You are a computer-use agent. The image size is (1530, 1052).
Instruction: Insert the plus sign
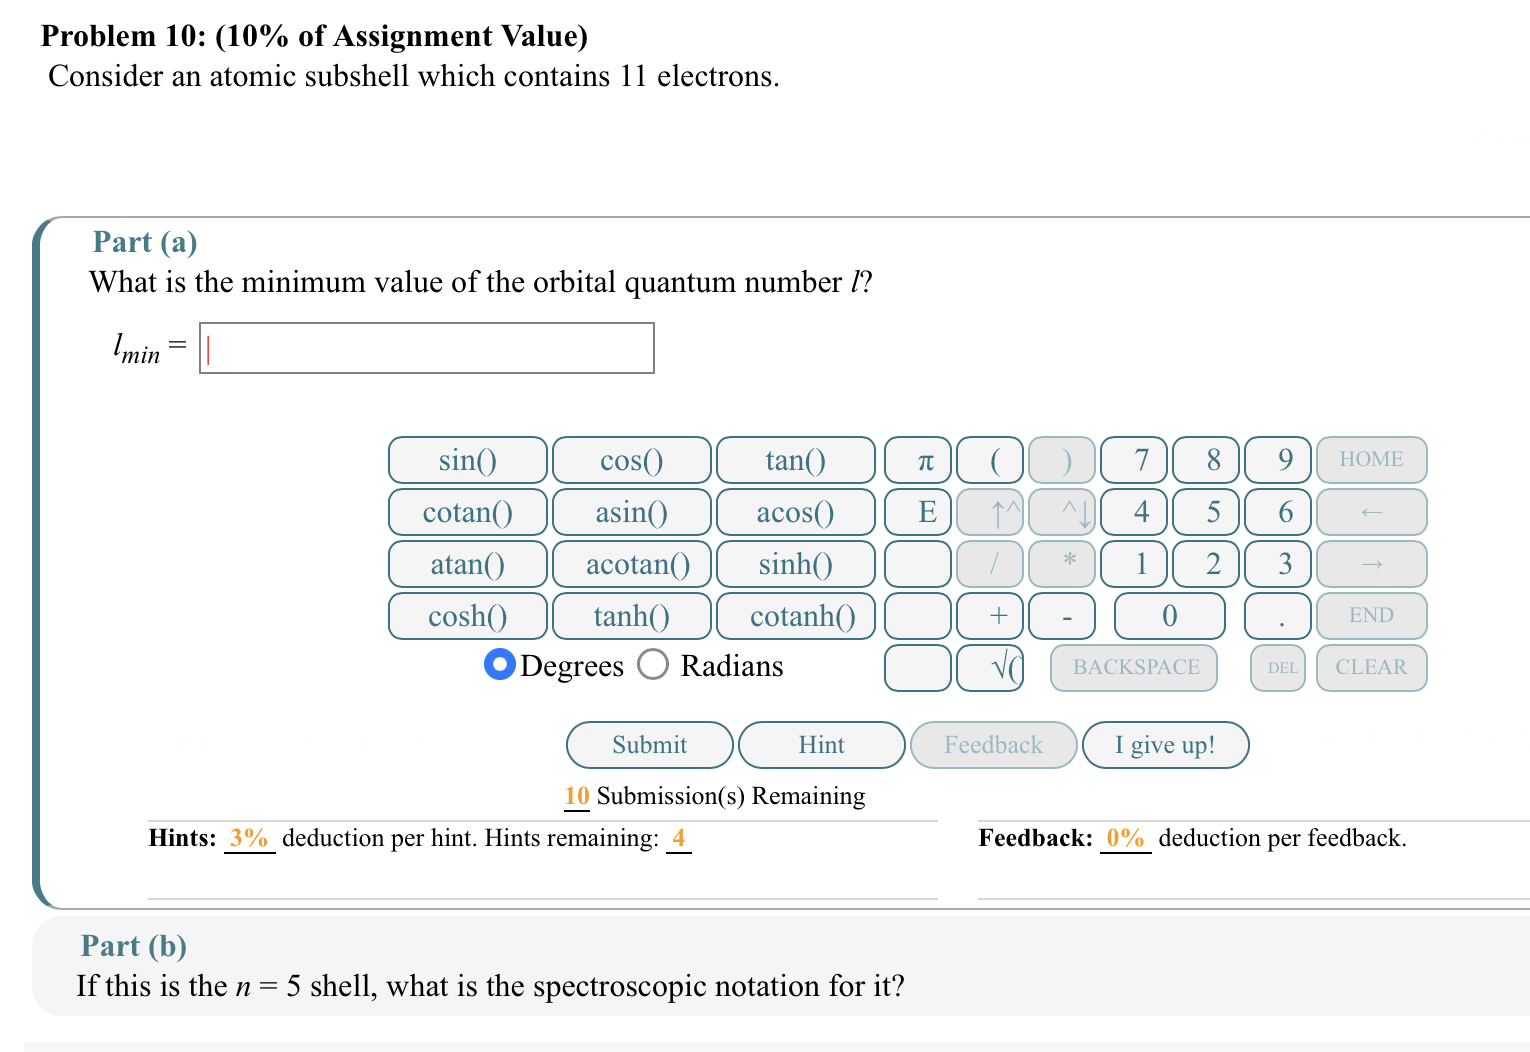coord(992,616)
